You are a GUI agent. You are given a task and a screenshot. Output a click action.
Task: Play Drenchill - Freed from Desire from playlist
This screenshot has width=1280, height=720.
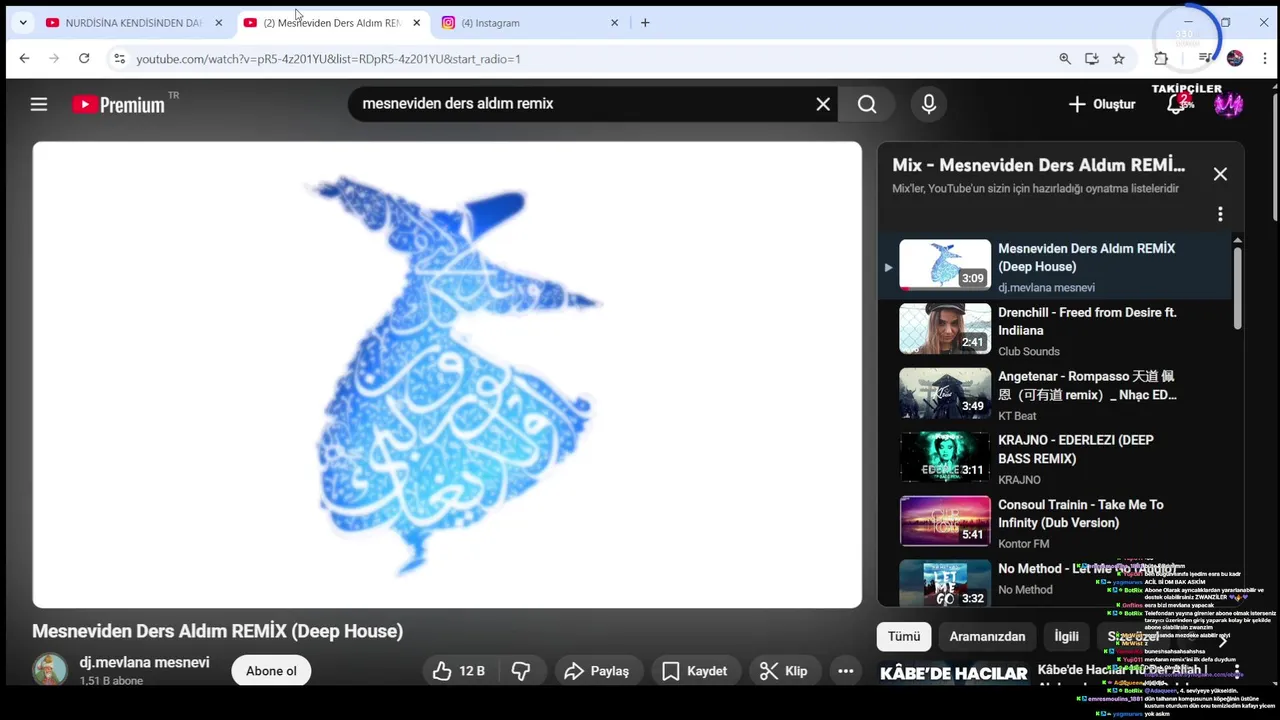1055,329
